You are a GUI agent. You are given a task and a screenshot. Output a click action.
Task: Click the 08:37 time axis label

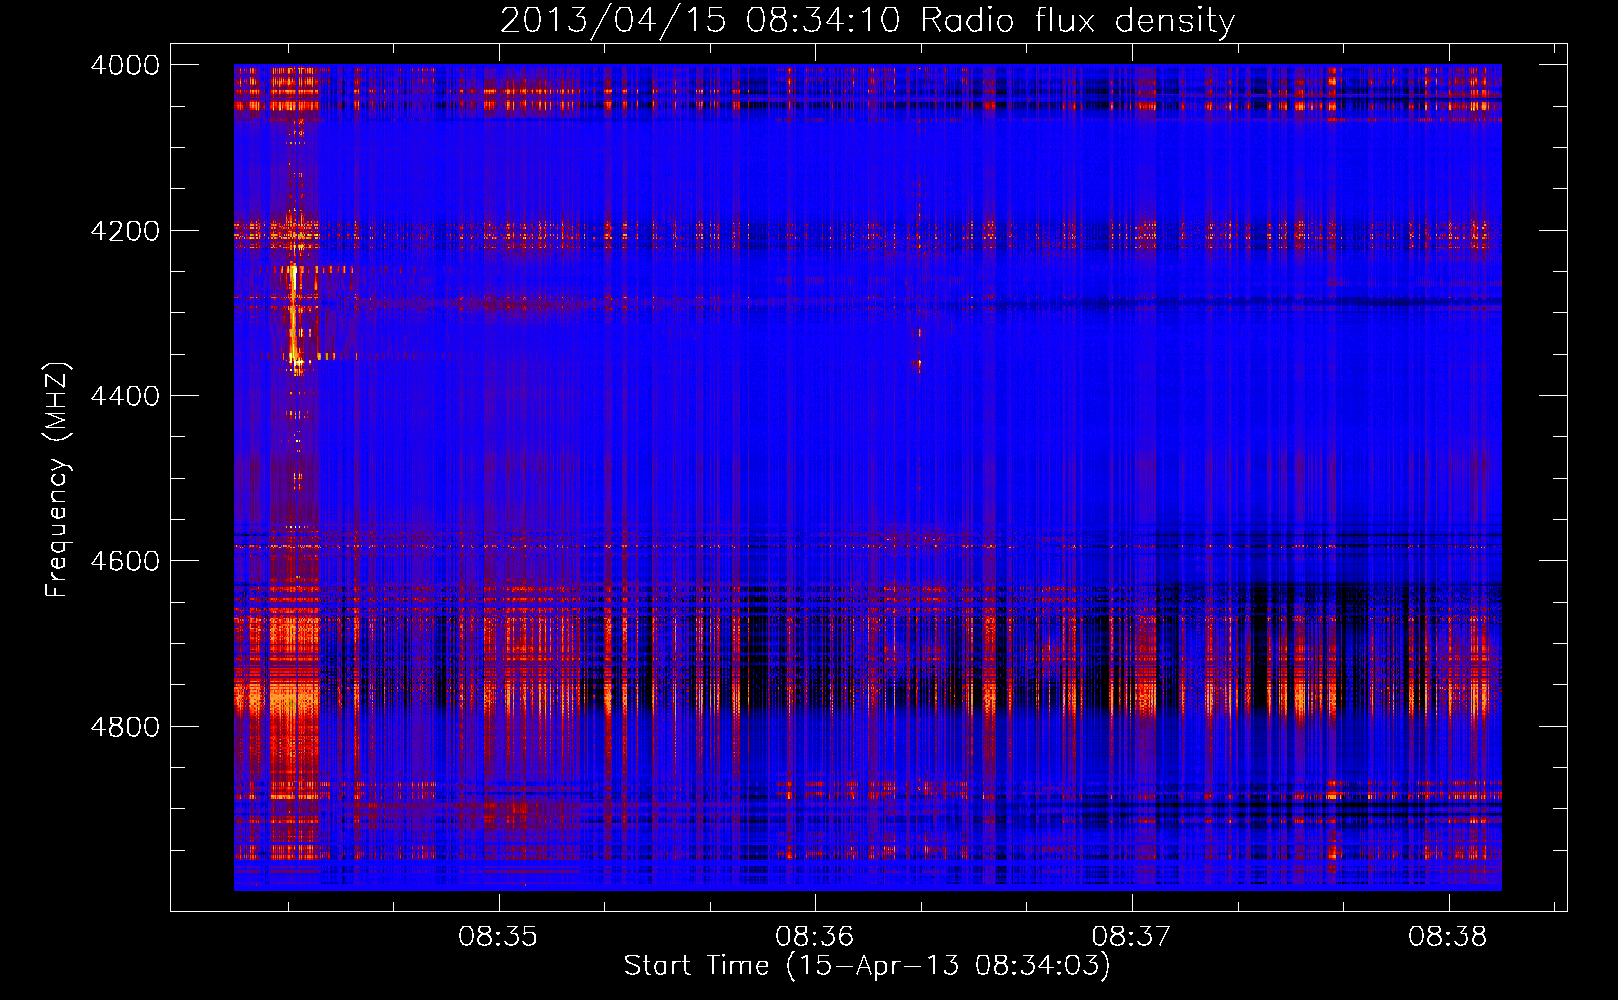tap(1131, 937)
